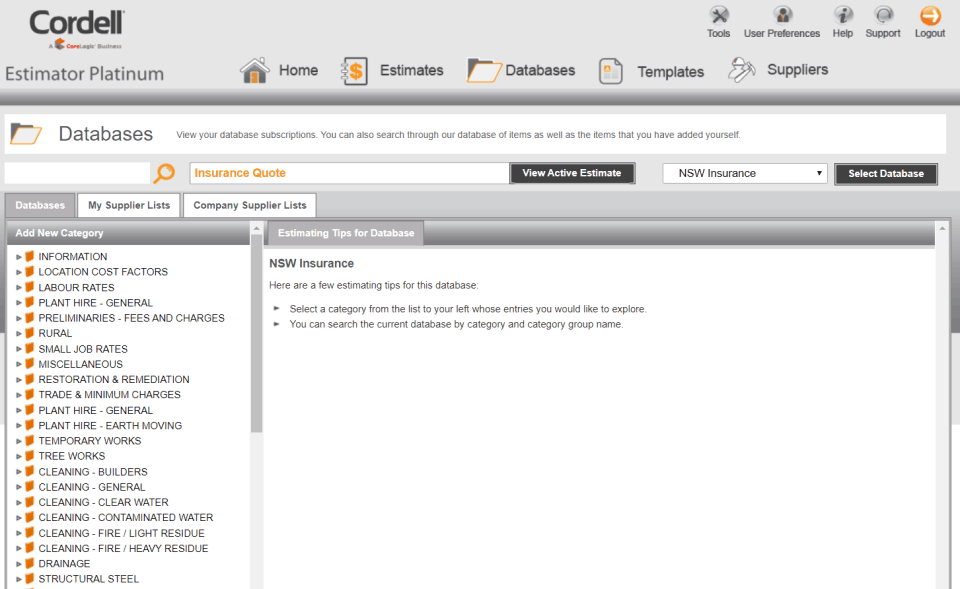Image resolution: width=960 pixels, height=589 pixels.
Task: Click the TREE WORKS book icon
Action: tap(29, 456)
